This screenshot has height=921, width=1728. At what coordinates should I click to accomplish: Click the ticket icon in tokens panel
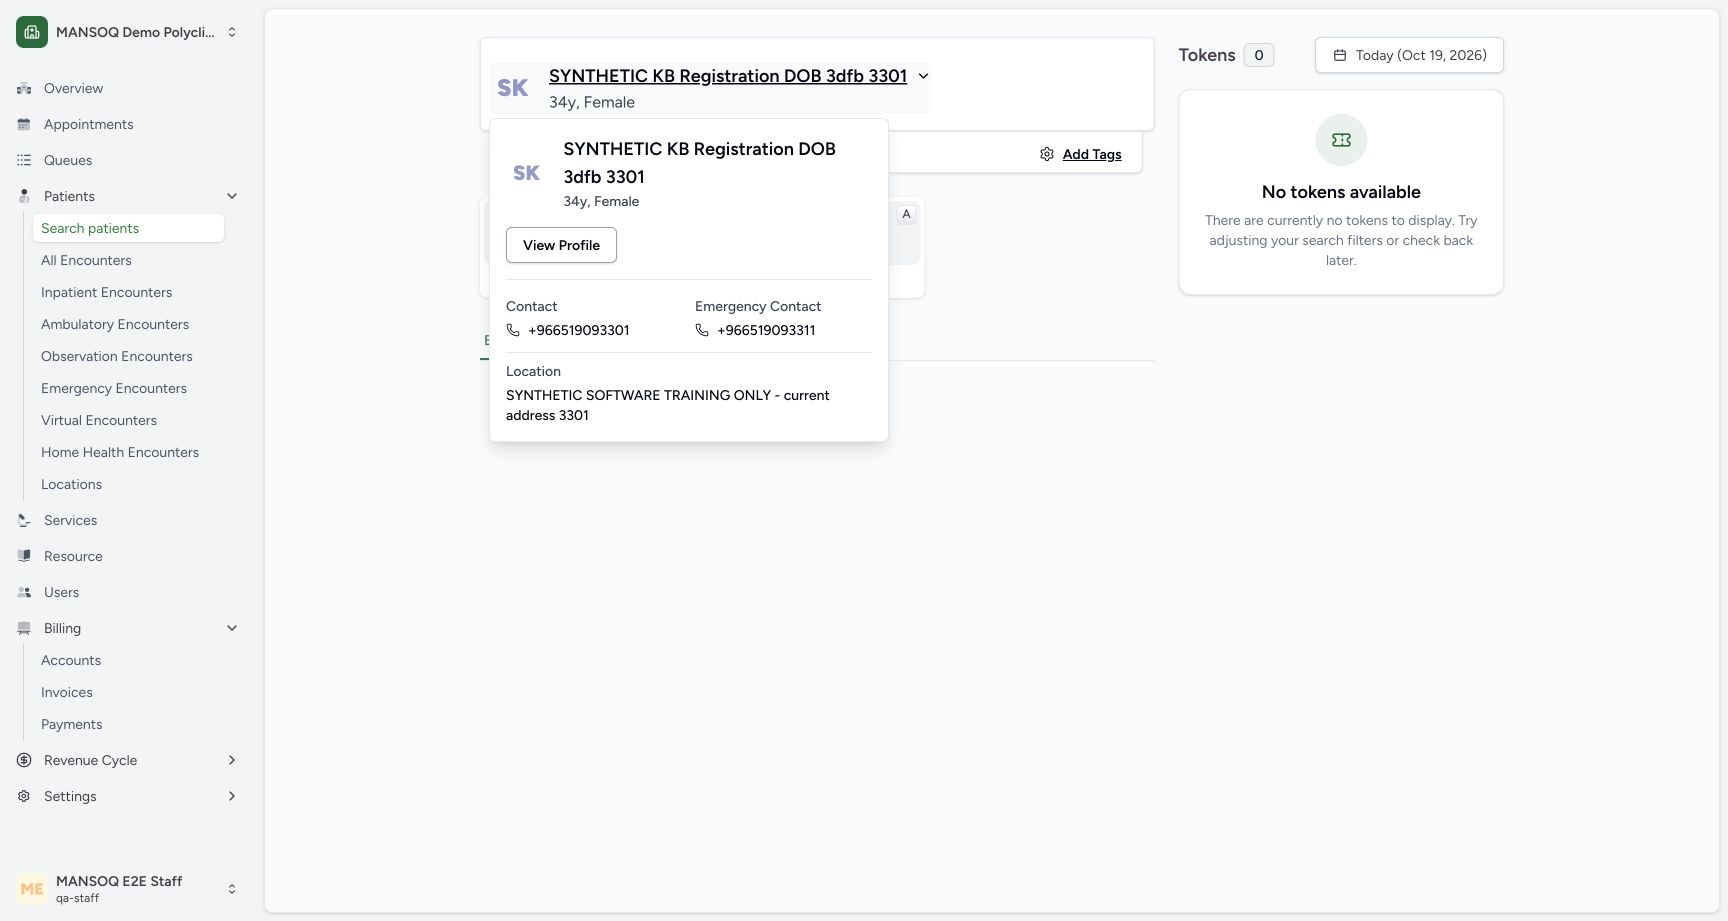[1341, 140]
